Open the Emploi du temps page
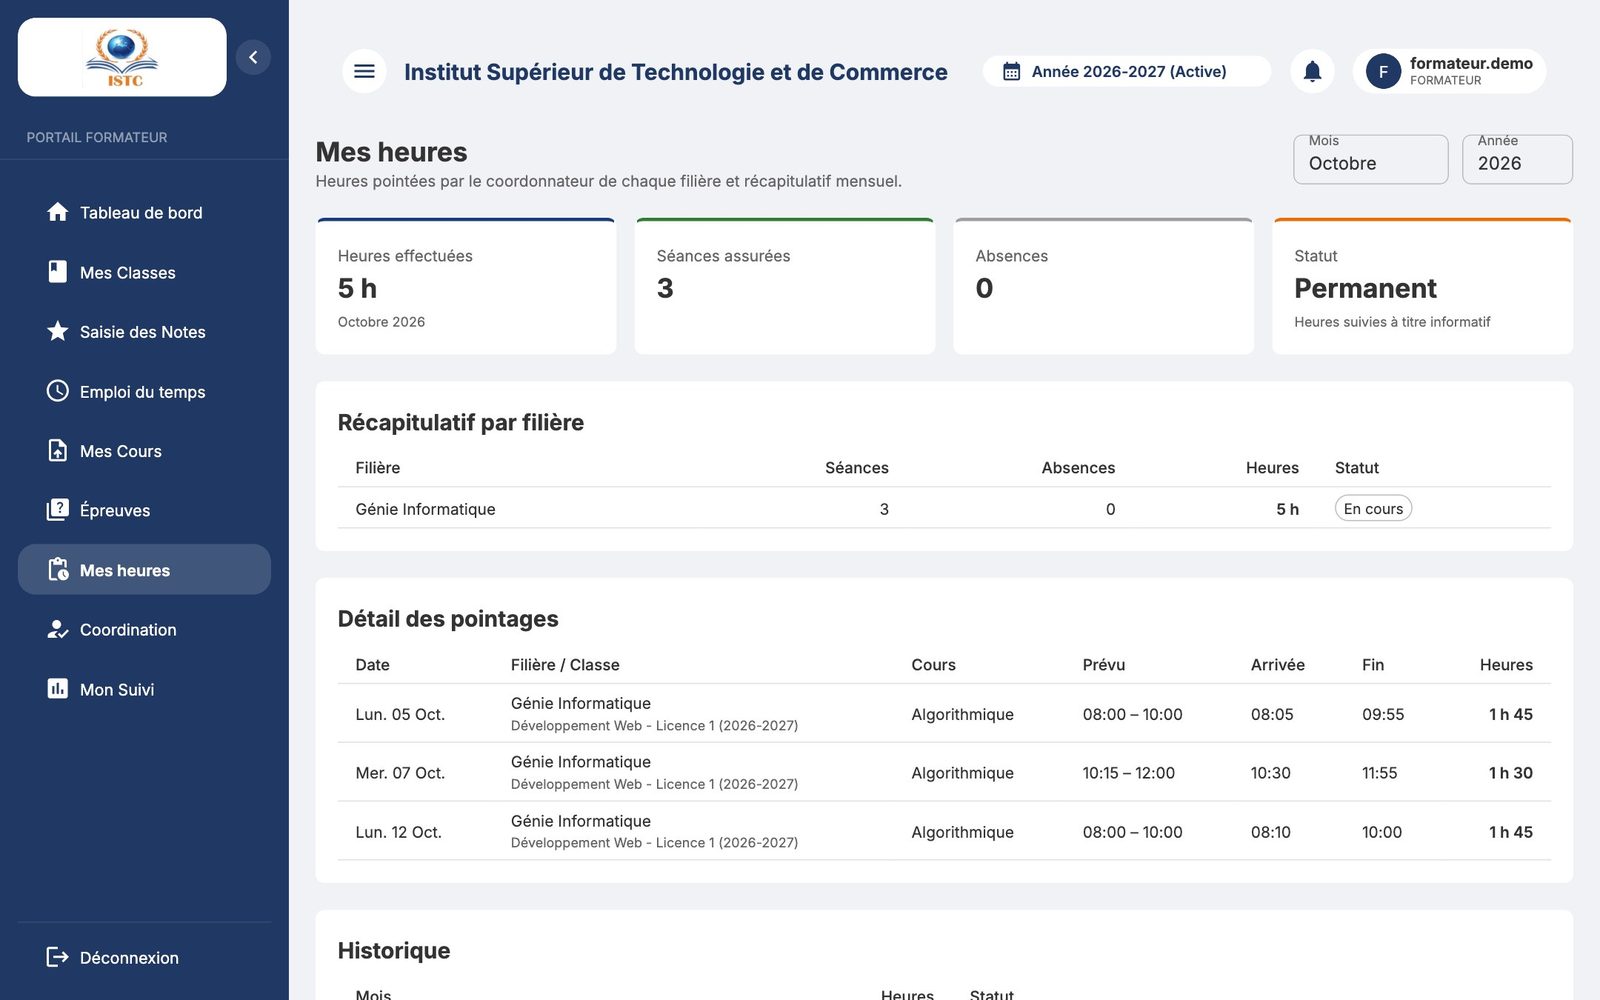1600x1000 pixels. pos(144,391)
